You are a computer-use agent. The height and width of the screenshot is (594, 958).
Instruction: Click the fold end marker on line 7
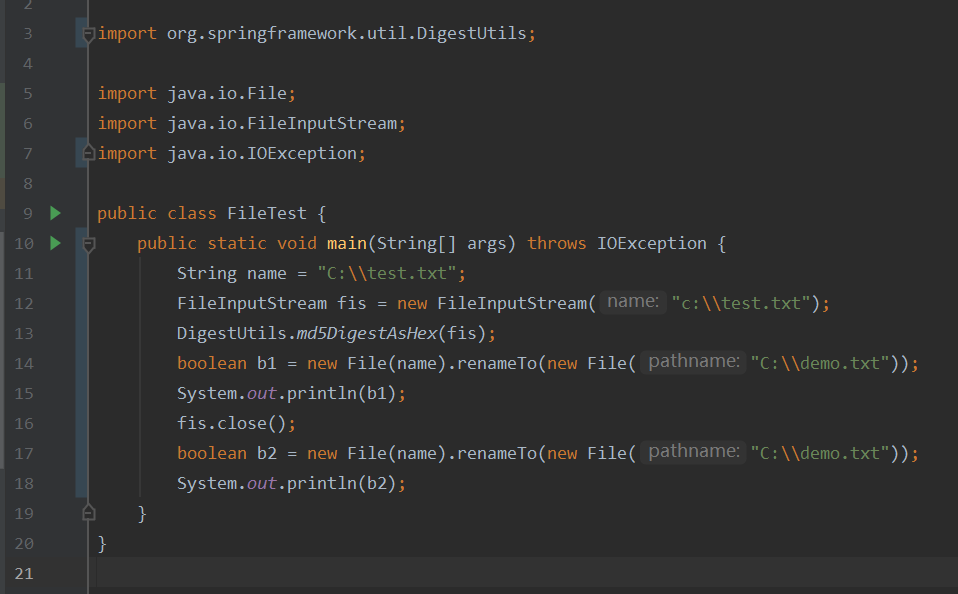point(88,154)
